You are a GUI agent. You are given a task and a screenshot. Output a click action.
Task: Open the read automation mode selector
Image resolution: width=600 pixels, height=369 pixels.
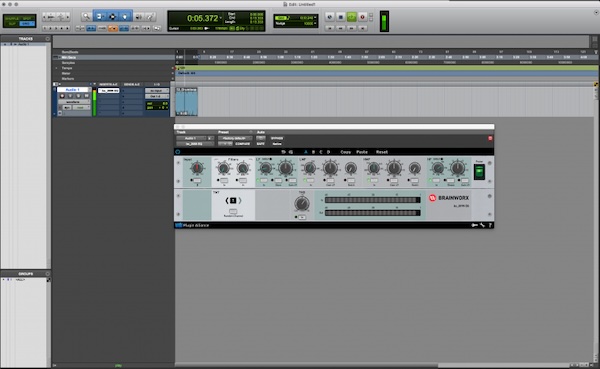[x=81, y=108]
